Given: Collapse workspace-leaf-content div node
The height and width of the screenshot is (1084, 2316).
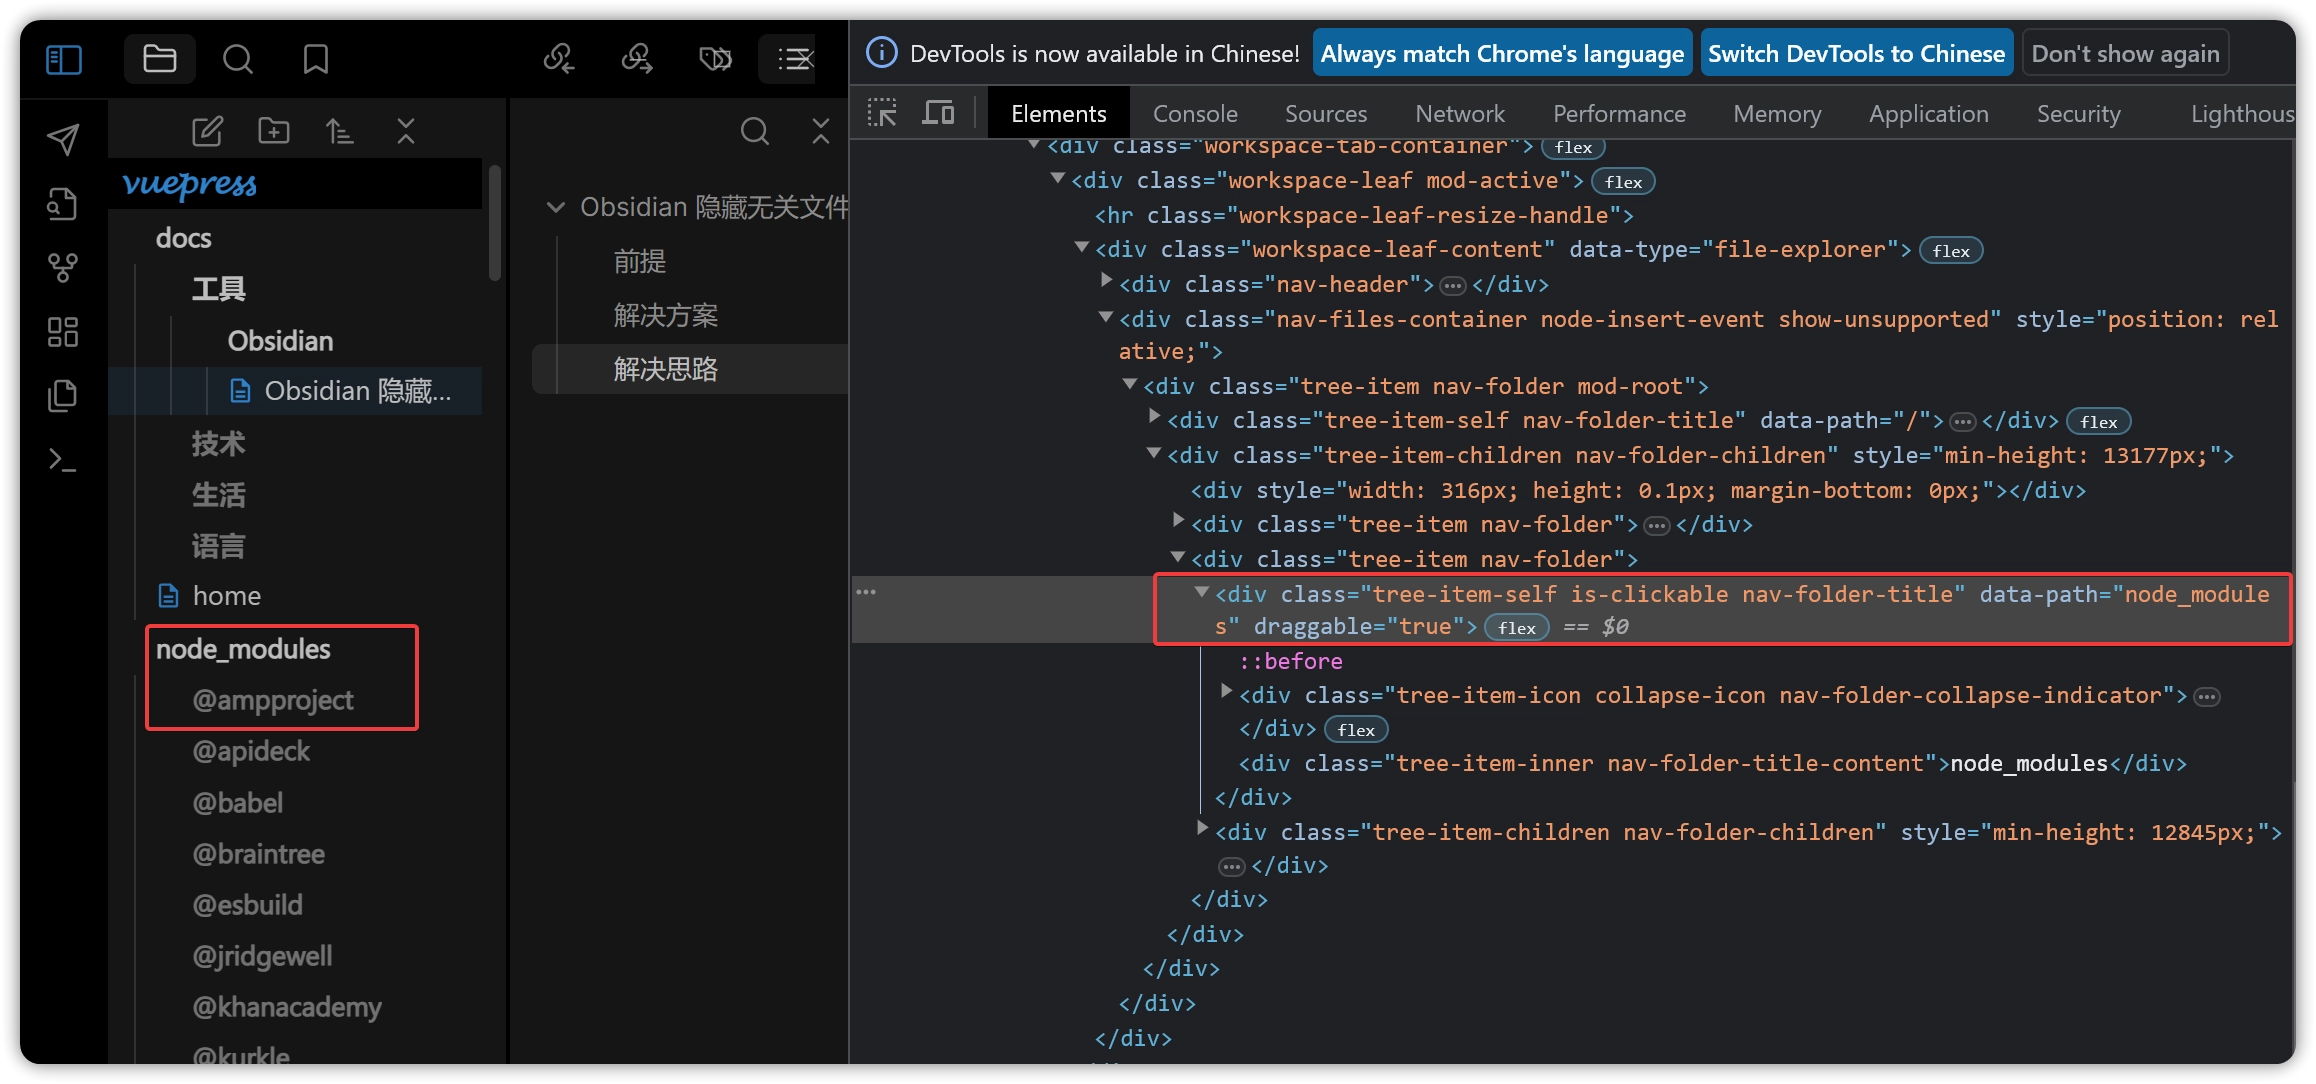Looking at the screenshot, I should [1081, 247].
